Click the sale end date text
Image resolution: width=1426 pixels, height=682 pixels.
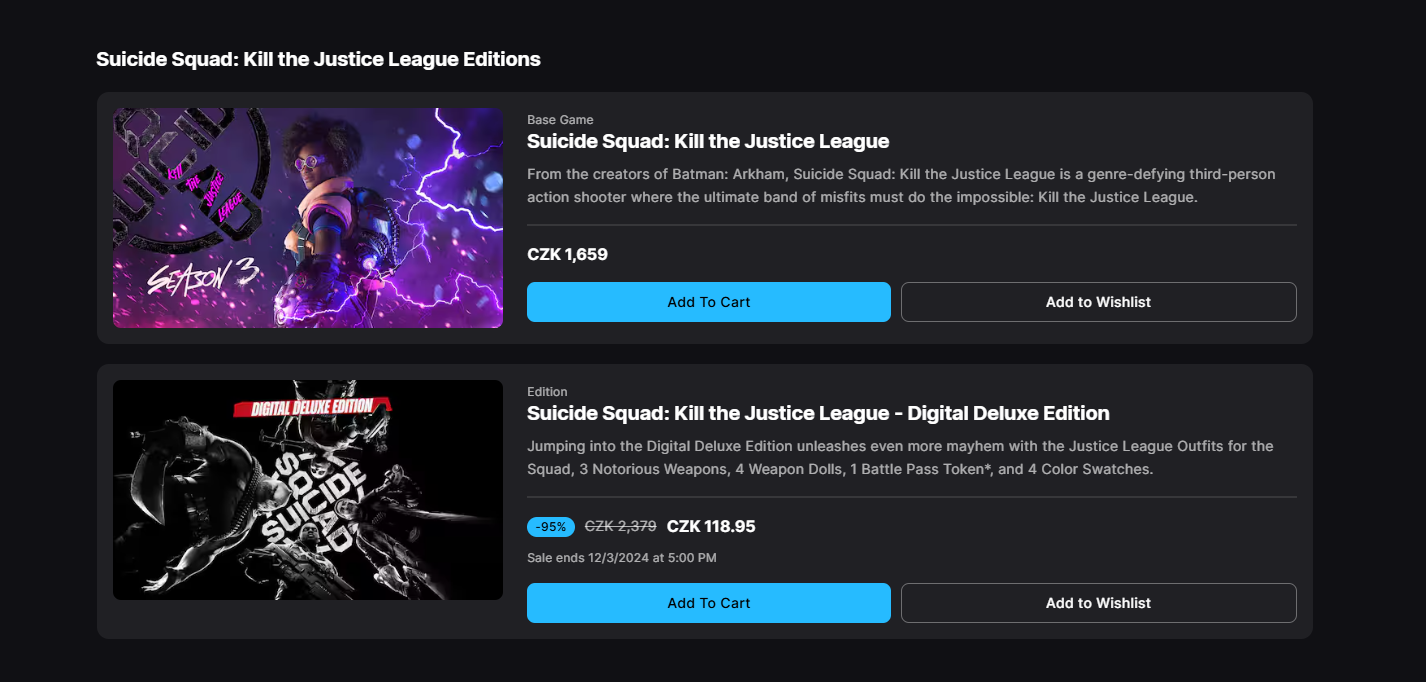tap(621, 558)
